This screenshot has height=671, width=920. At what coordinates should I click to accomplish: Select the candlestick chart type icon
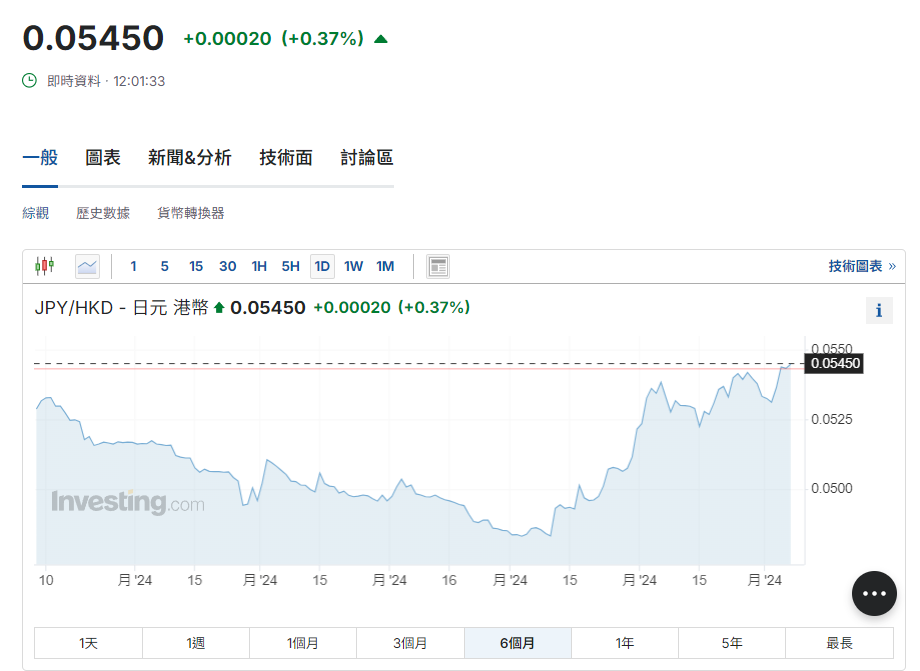(x=44, y=266)
